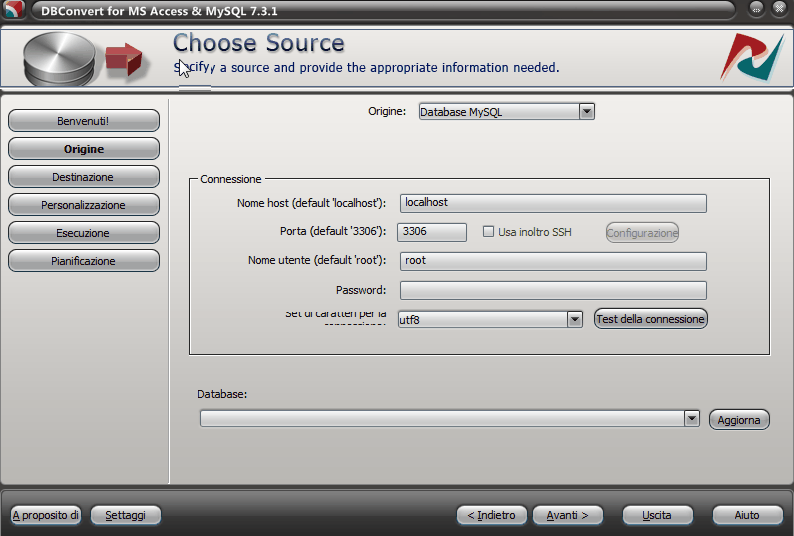The width and height of the screenshot is (794, 536).
Task: Click the Porta 3306 input field
Action: (432, 232)
